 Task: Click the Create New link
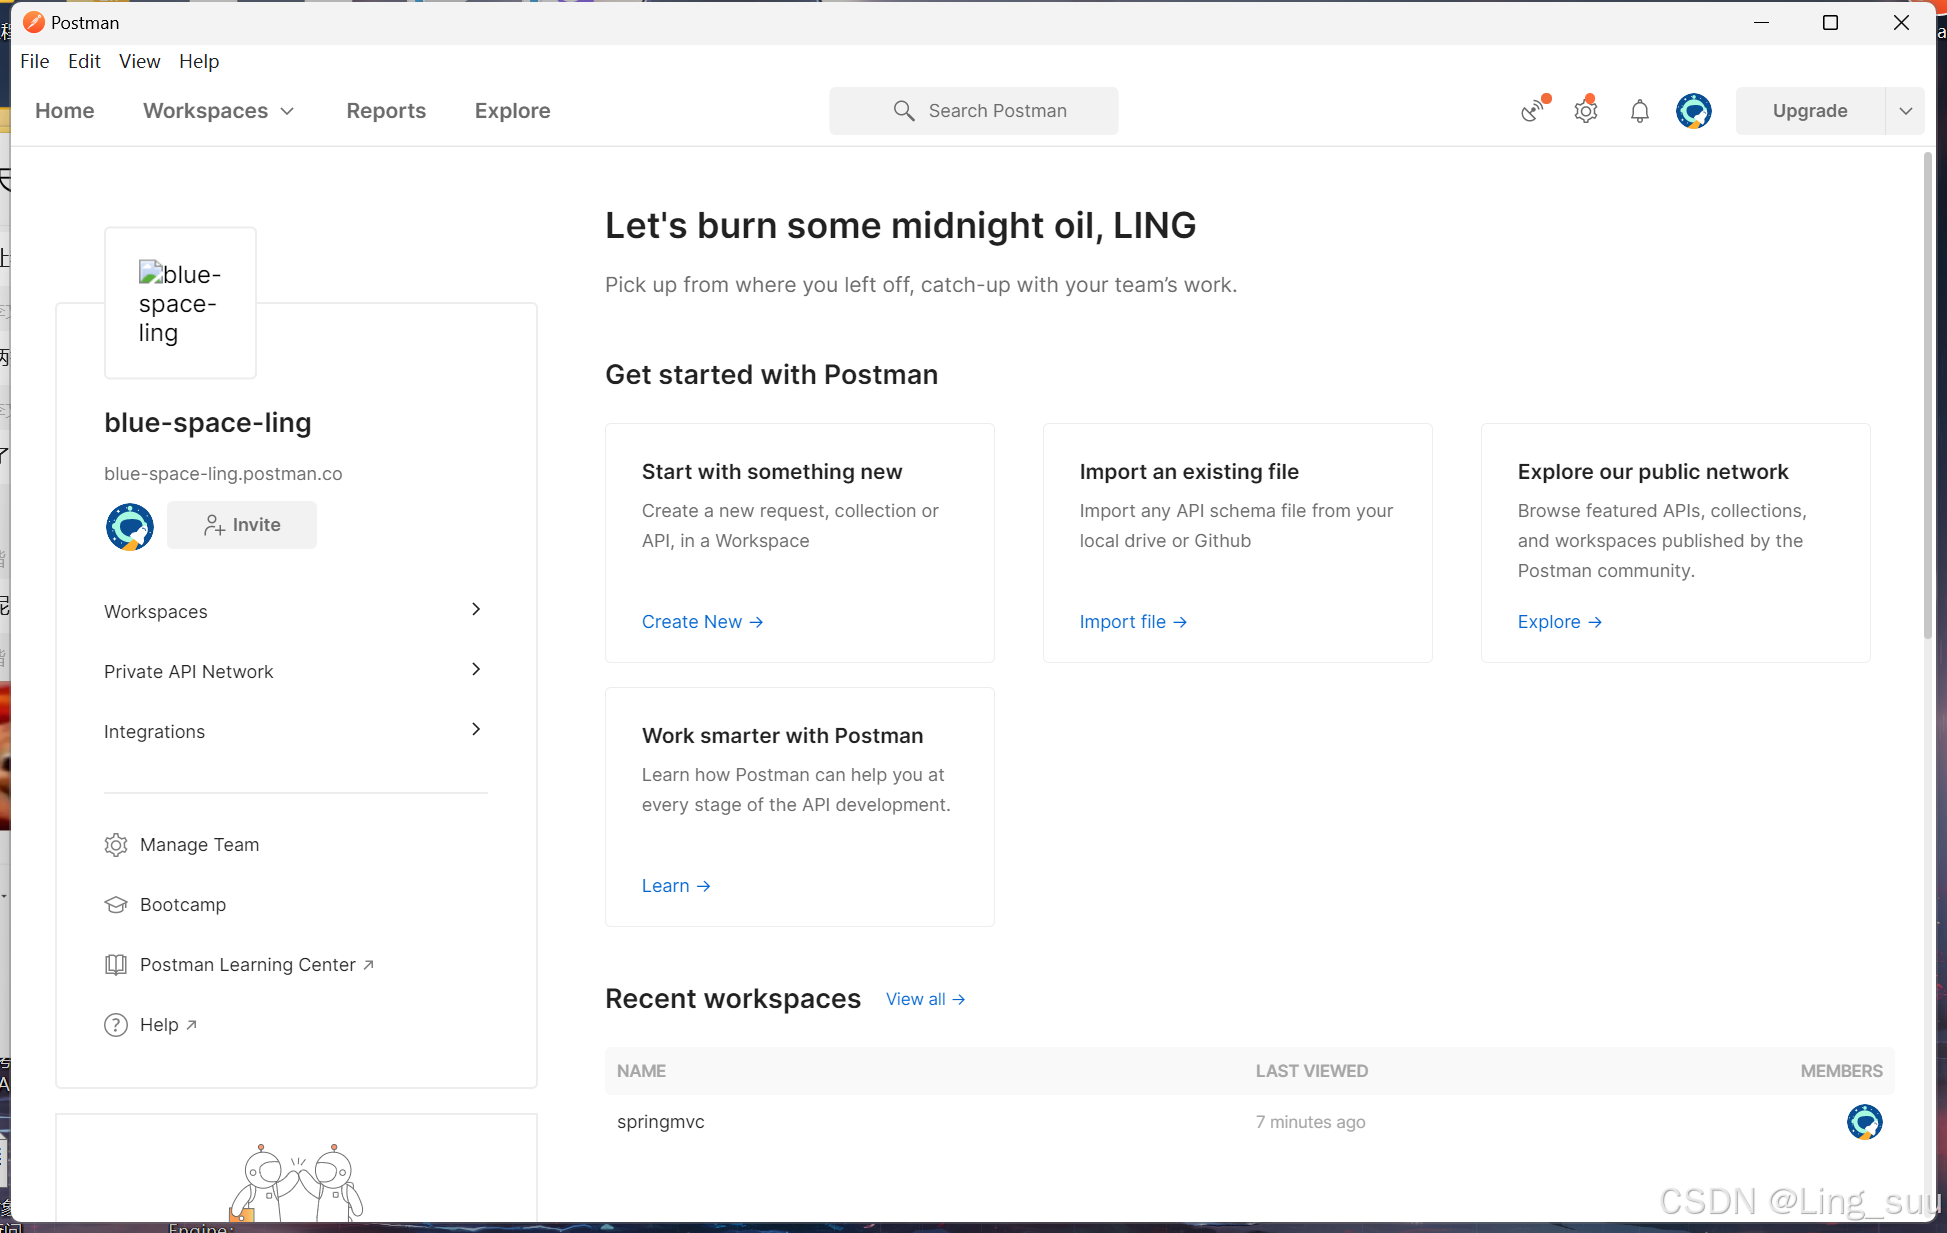point(702,622)
